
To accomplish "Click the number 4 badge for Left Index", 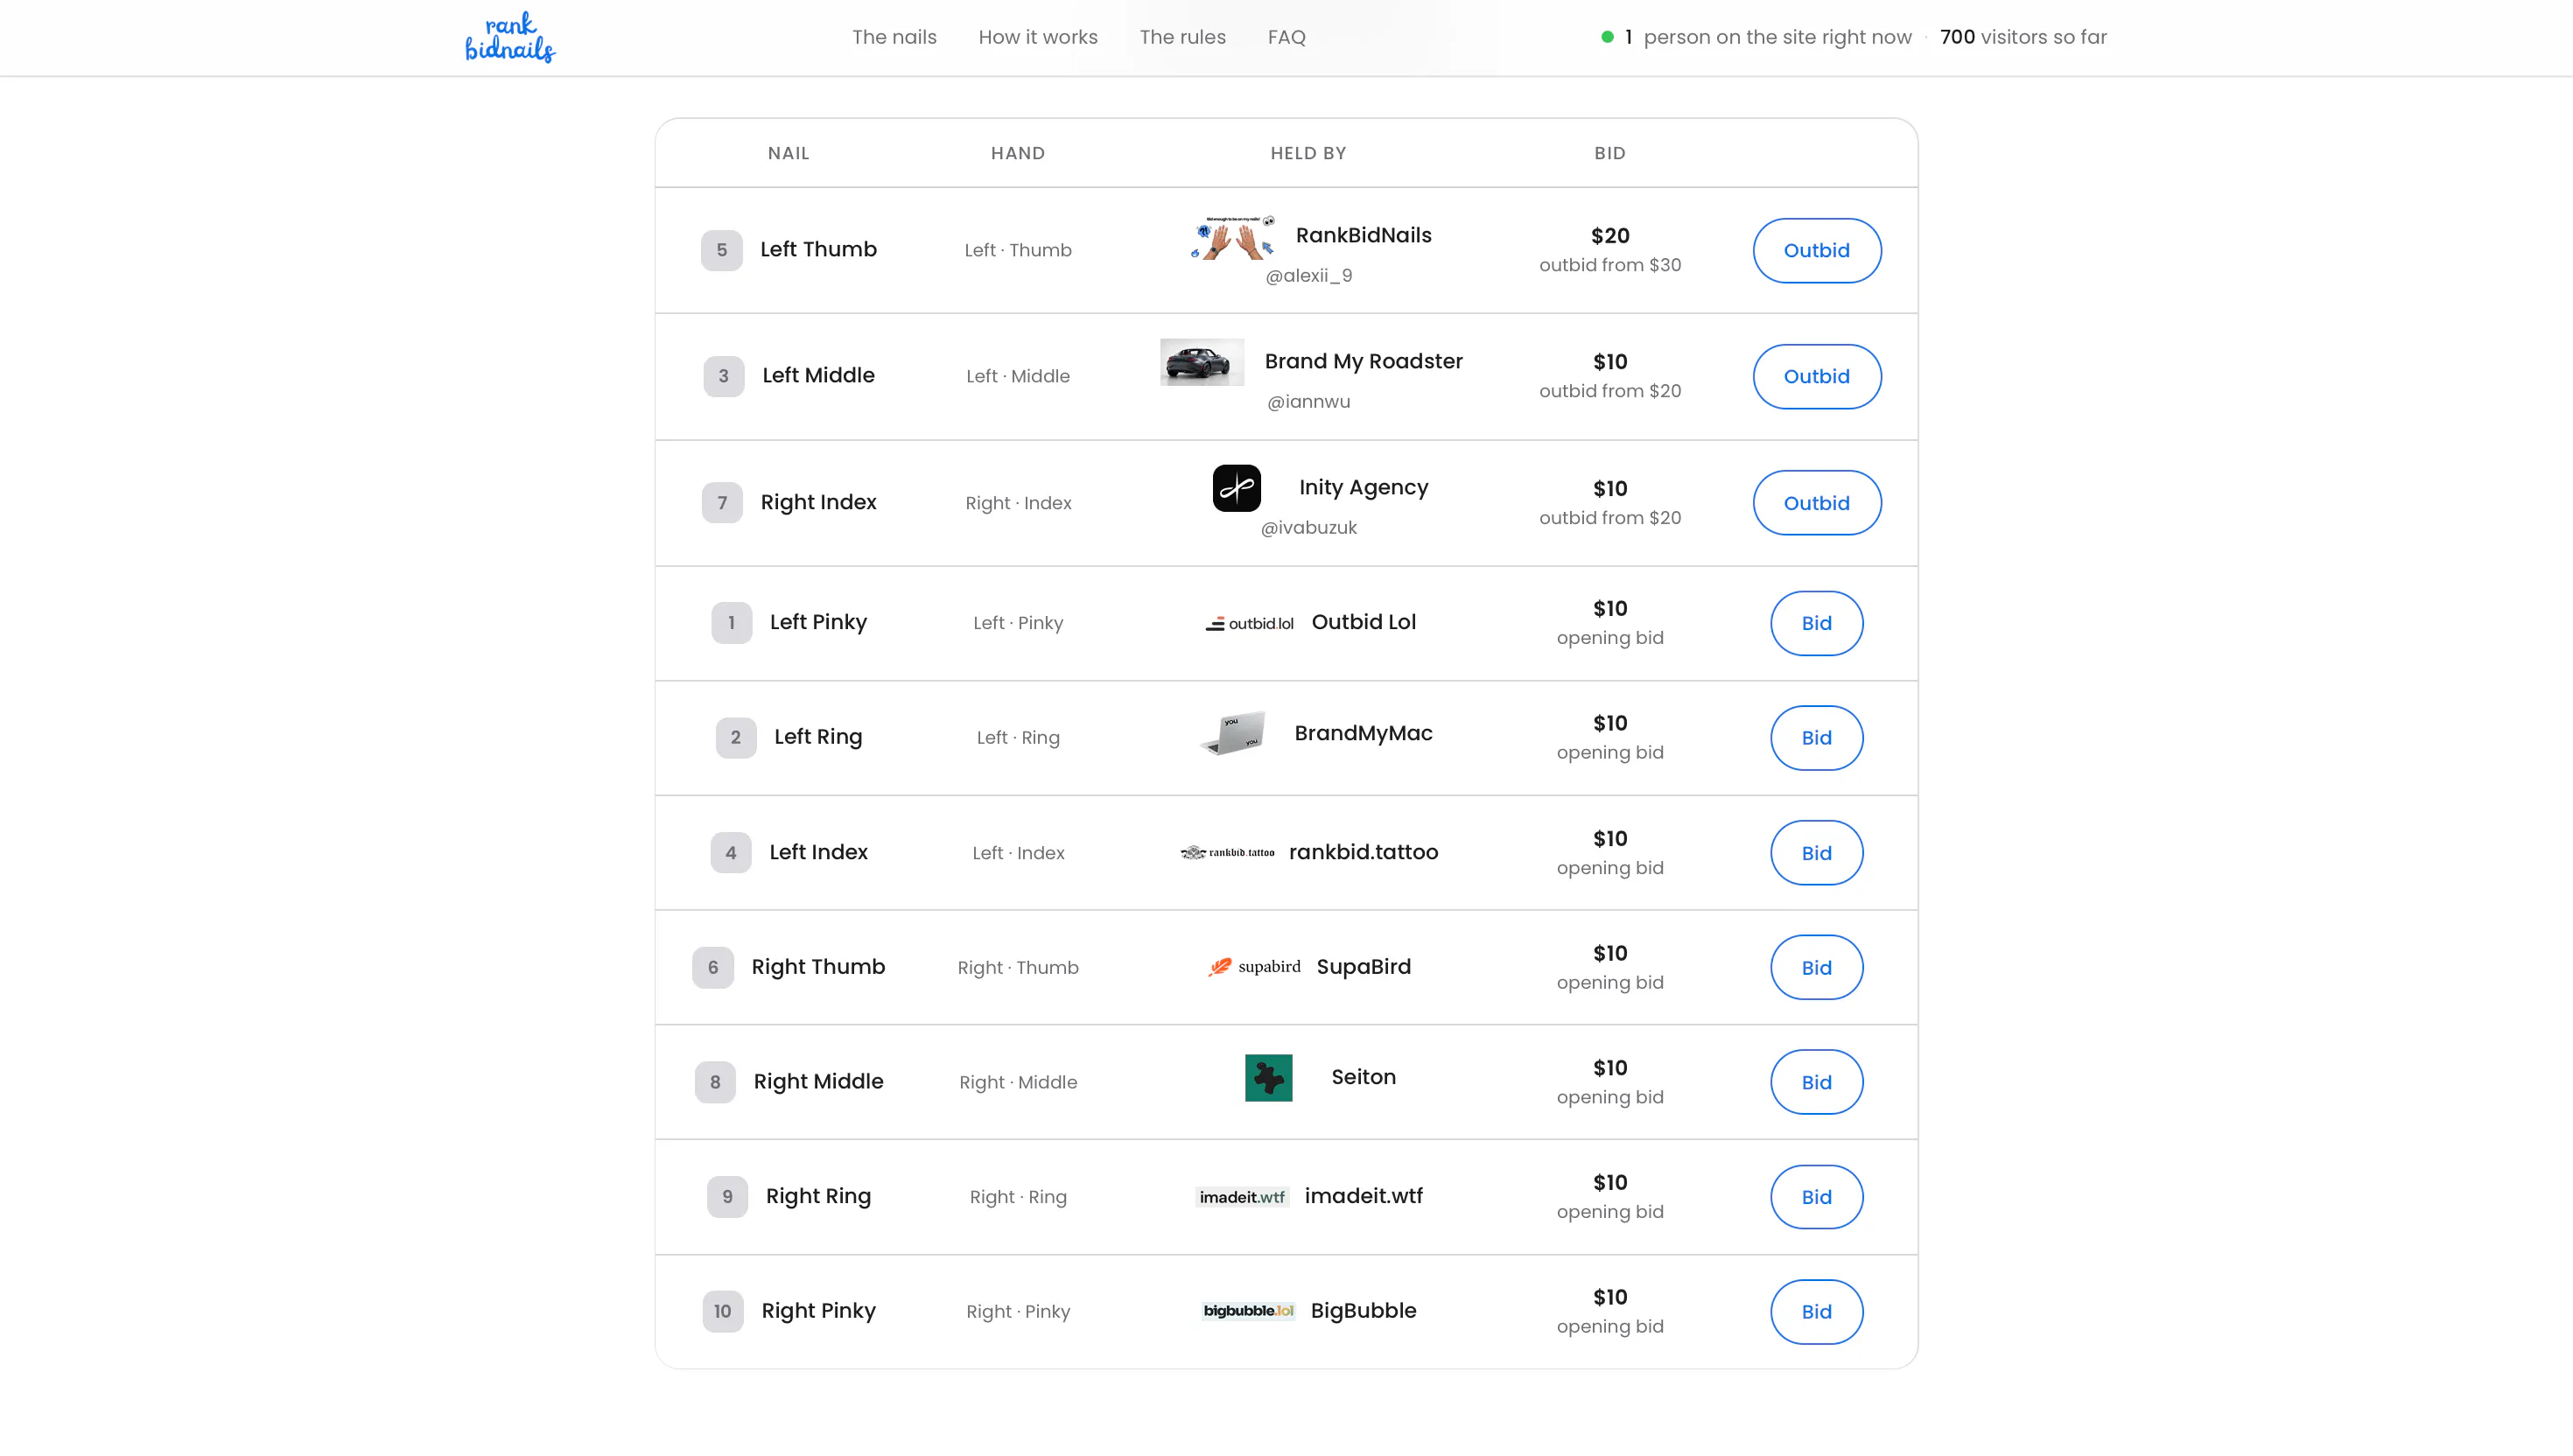I will 731,853.
